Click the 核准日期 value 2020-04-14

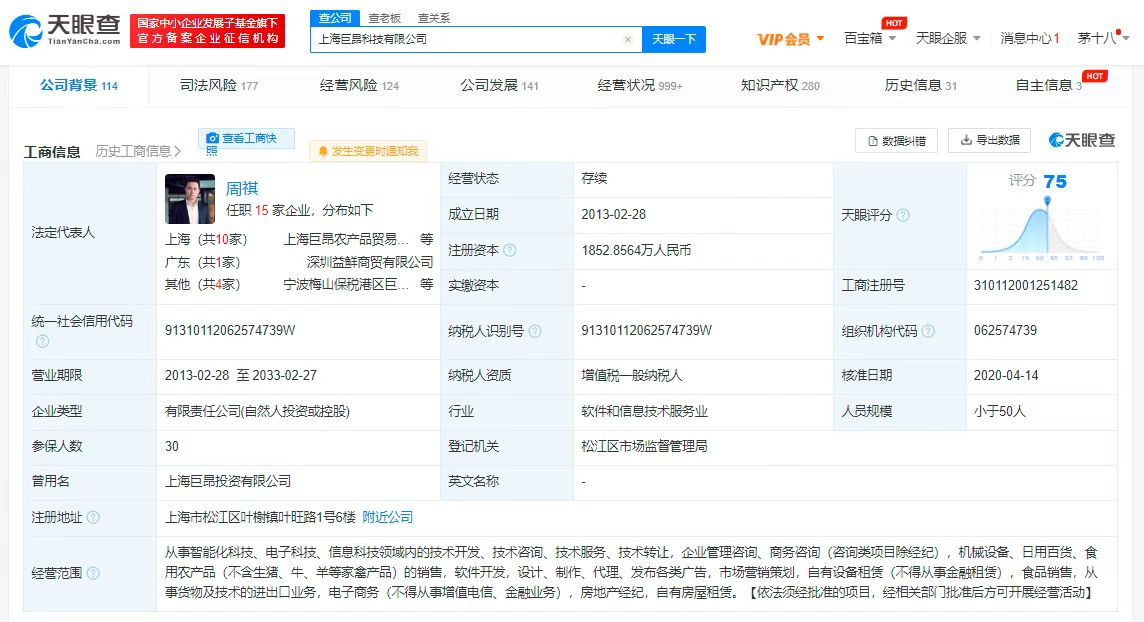tap(1006, 375)
